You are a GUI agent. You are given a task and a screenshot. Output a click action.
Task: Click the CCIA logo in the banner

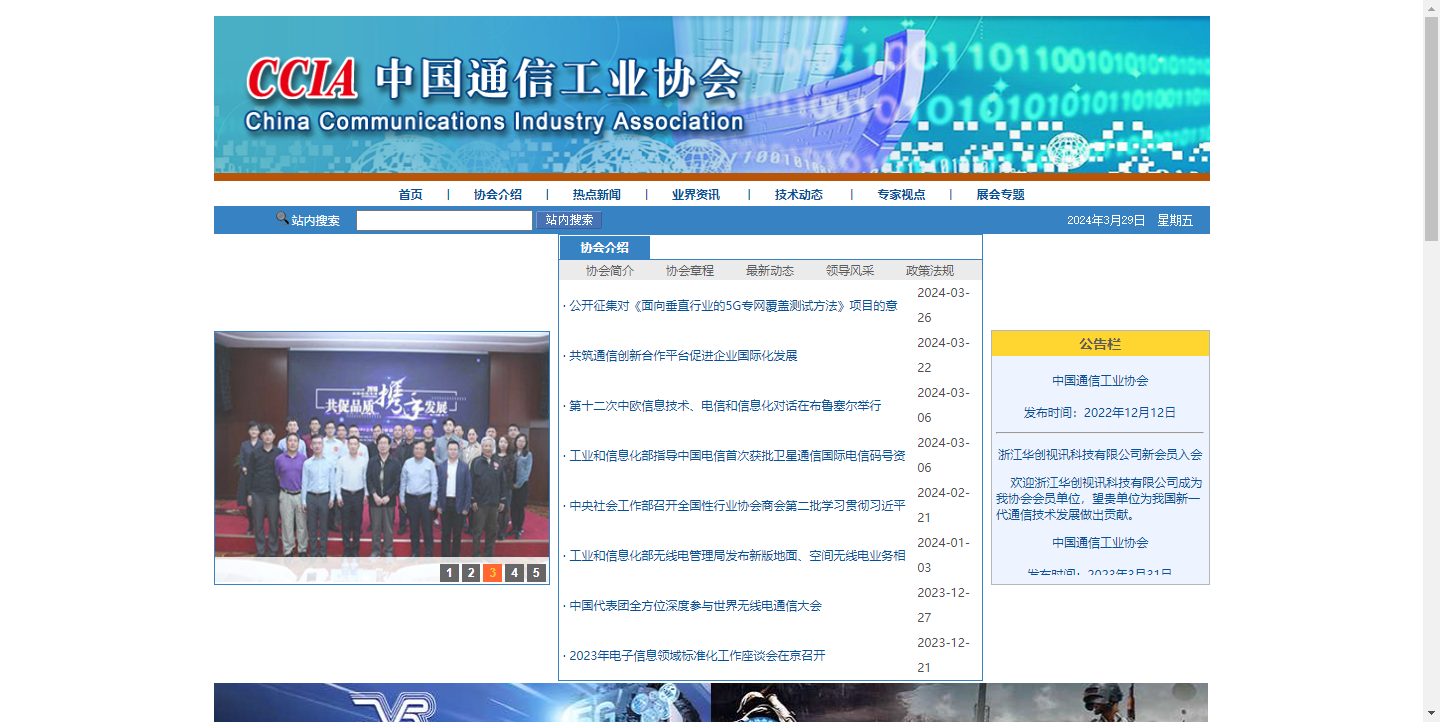[302, 79]
